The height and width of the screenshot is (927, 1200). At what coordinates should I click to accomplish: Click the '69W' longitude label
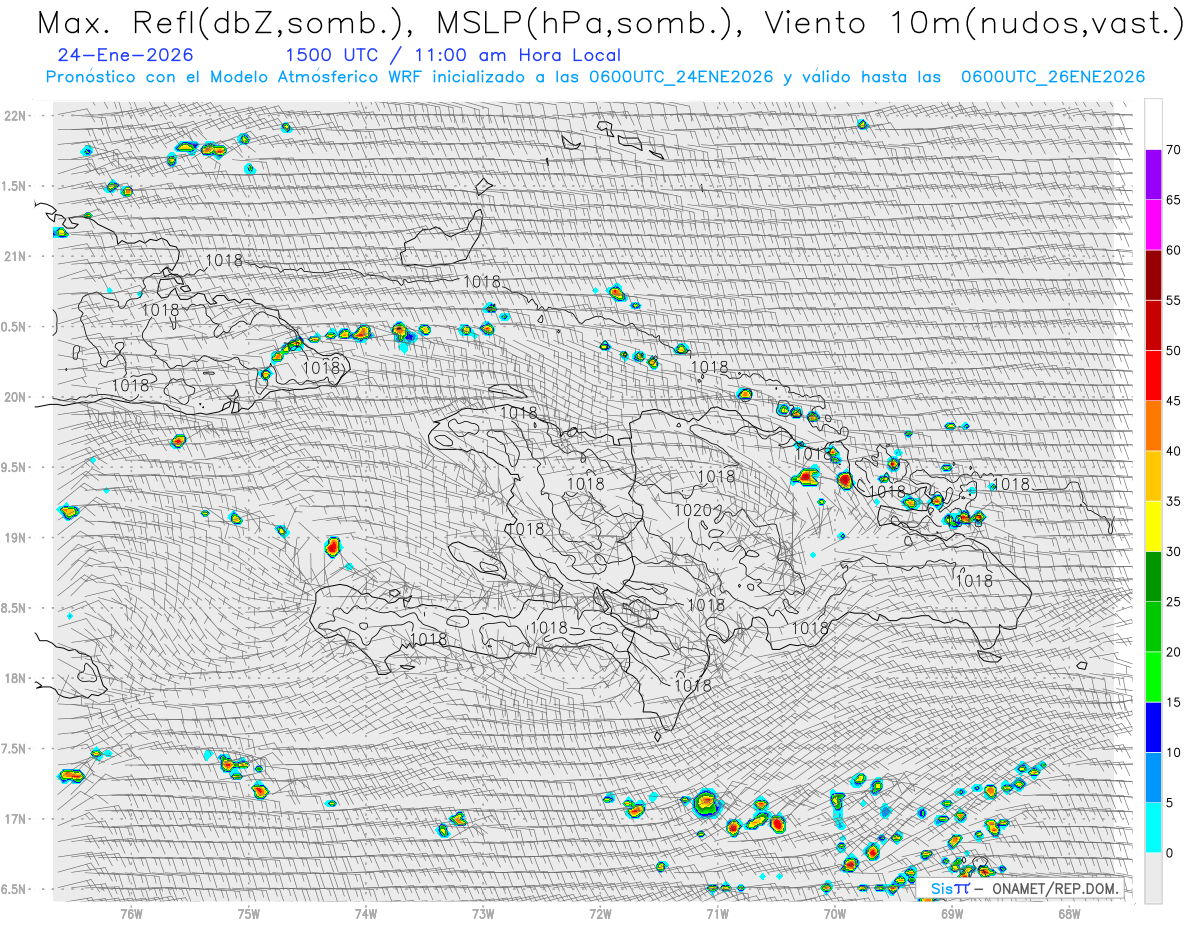tap(952, 912)
